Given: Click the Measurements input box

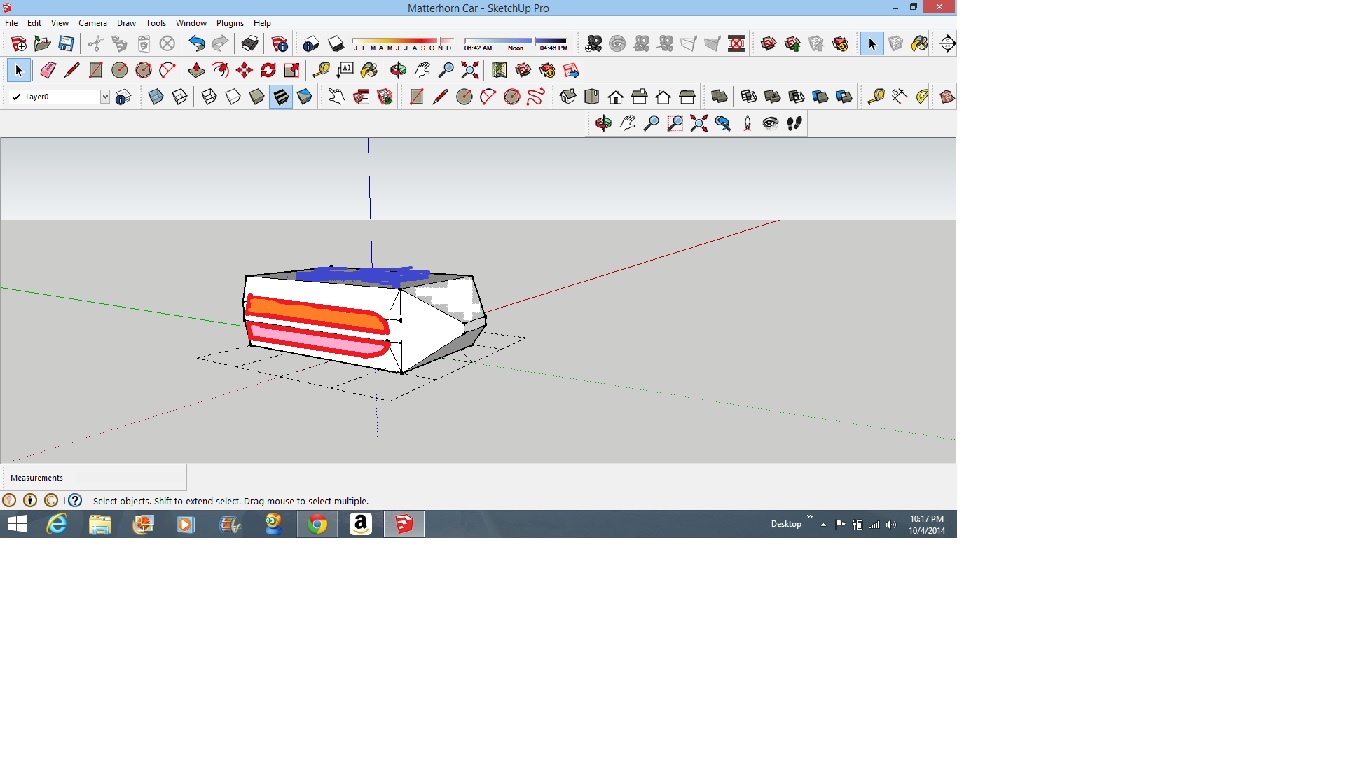Looking at the screenshot, I should coord(125,478).
